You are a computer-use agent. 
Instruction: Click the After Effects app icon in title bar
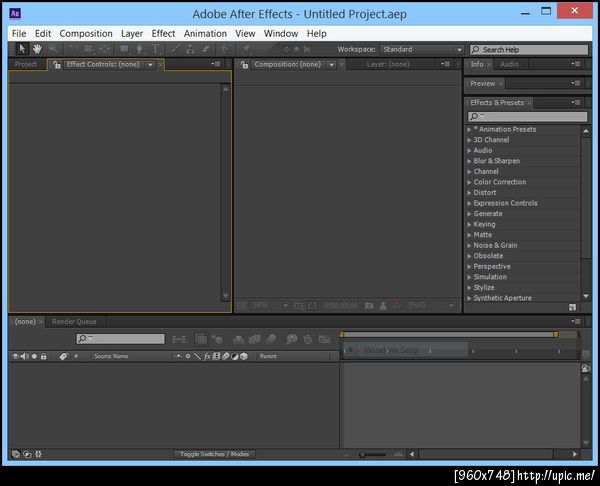15,14
